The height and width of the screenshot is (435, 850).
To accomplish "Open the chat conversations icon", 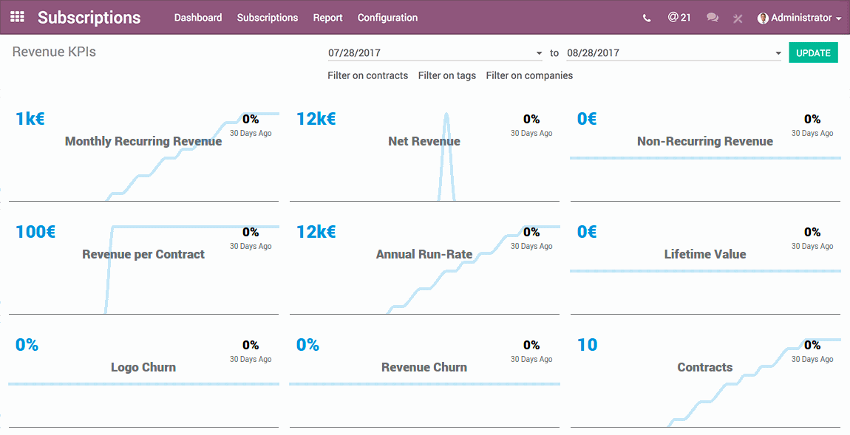I will click(x=712, y=18).
